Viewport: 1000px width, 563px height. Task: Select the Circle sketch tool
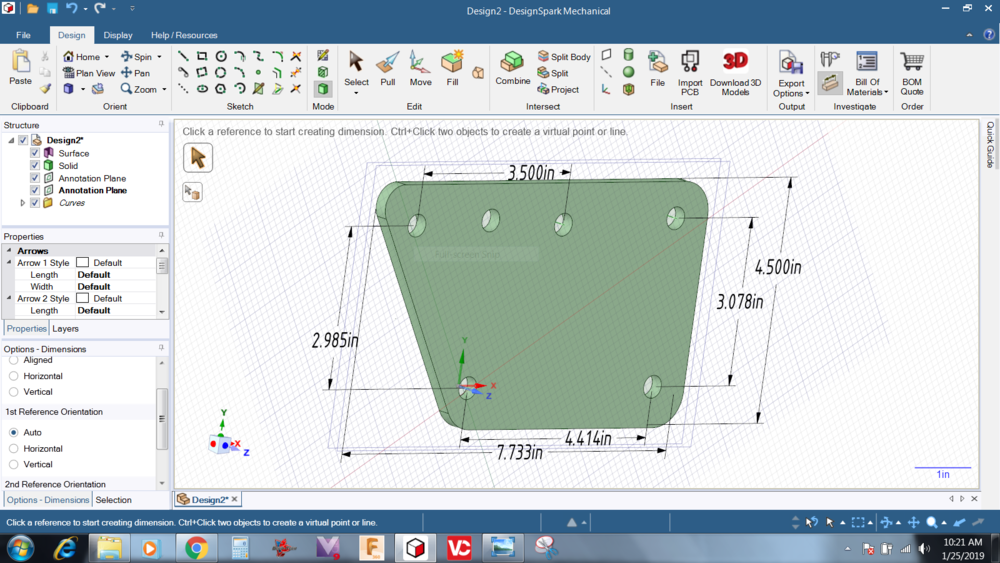point(221,57)
